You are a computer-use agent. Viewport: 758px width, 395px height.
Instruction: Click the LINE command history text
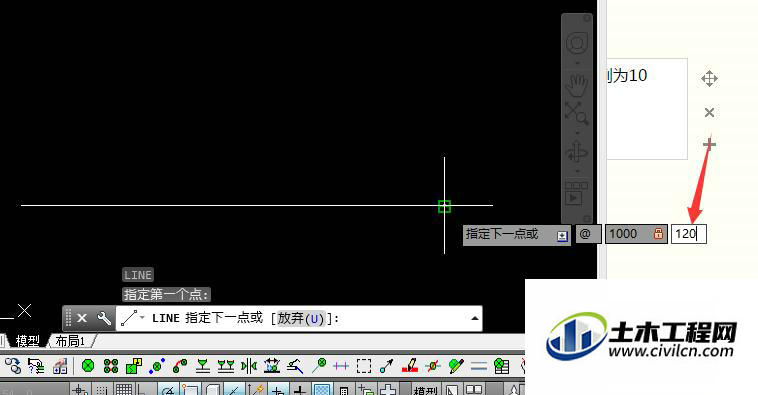tap(138, 275)
